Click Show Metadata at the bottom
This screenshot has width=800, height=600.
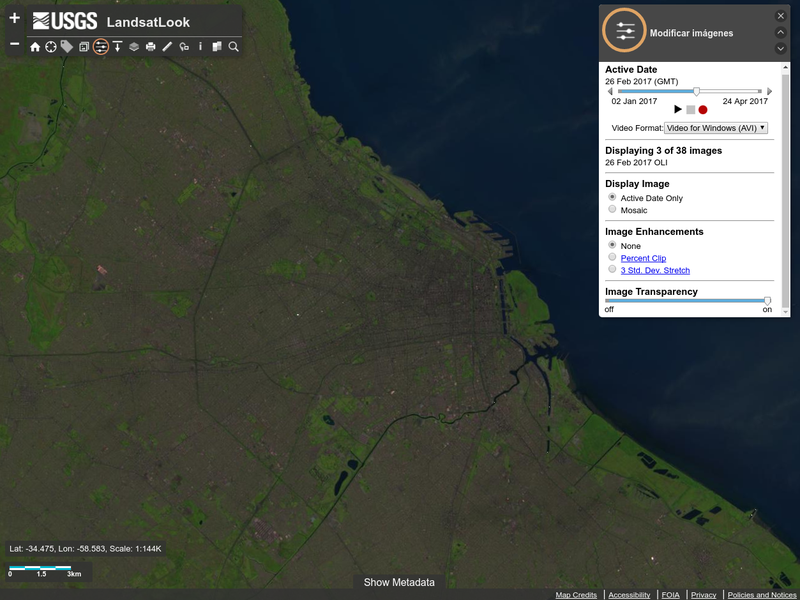(x=399, y=582)
